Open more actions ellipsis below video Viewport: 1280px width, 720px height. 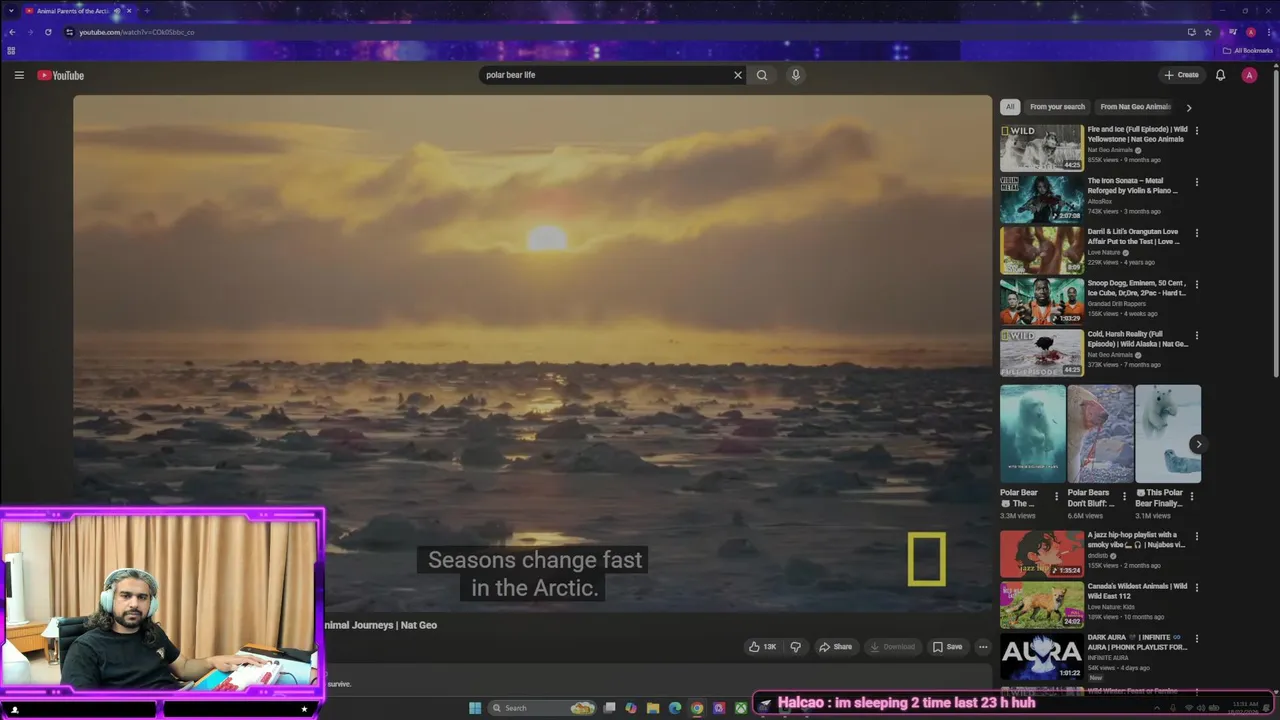coord(983,647)
